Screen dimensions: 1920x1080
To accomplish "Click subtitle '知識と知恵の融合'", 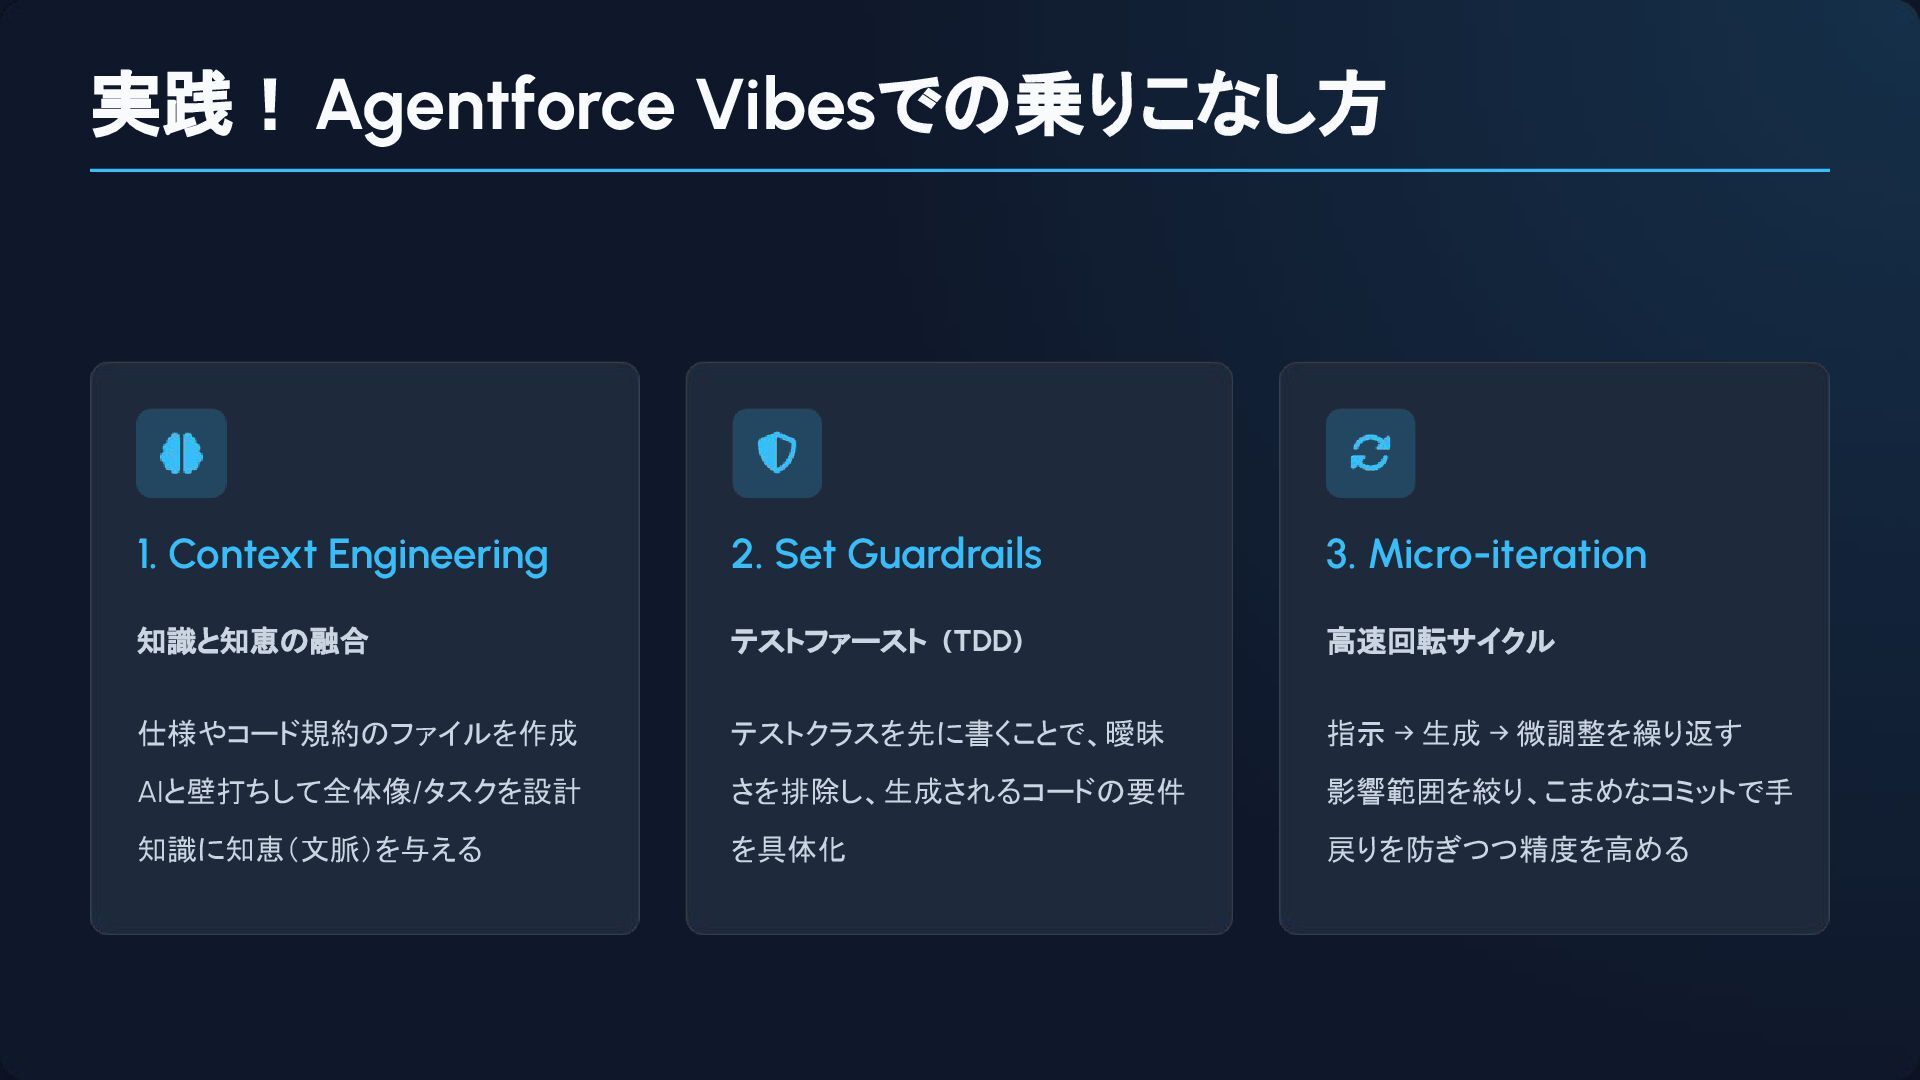I will click(x=253, y=641).
